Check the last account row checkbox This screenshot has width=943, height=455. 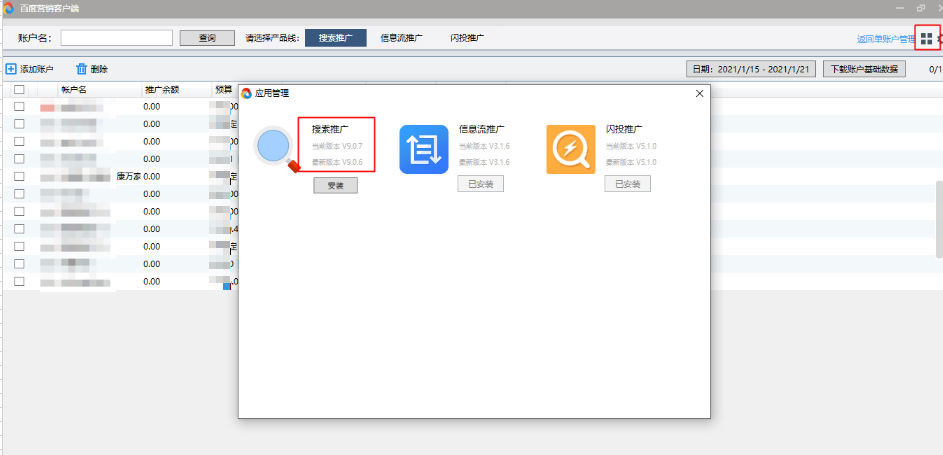tap(19, 282)
